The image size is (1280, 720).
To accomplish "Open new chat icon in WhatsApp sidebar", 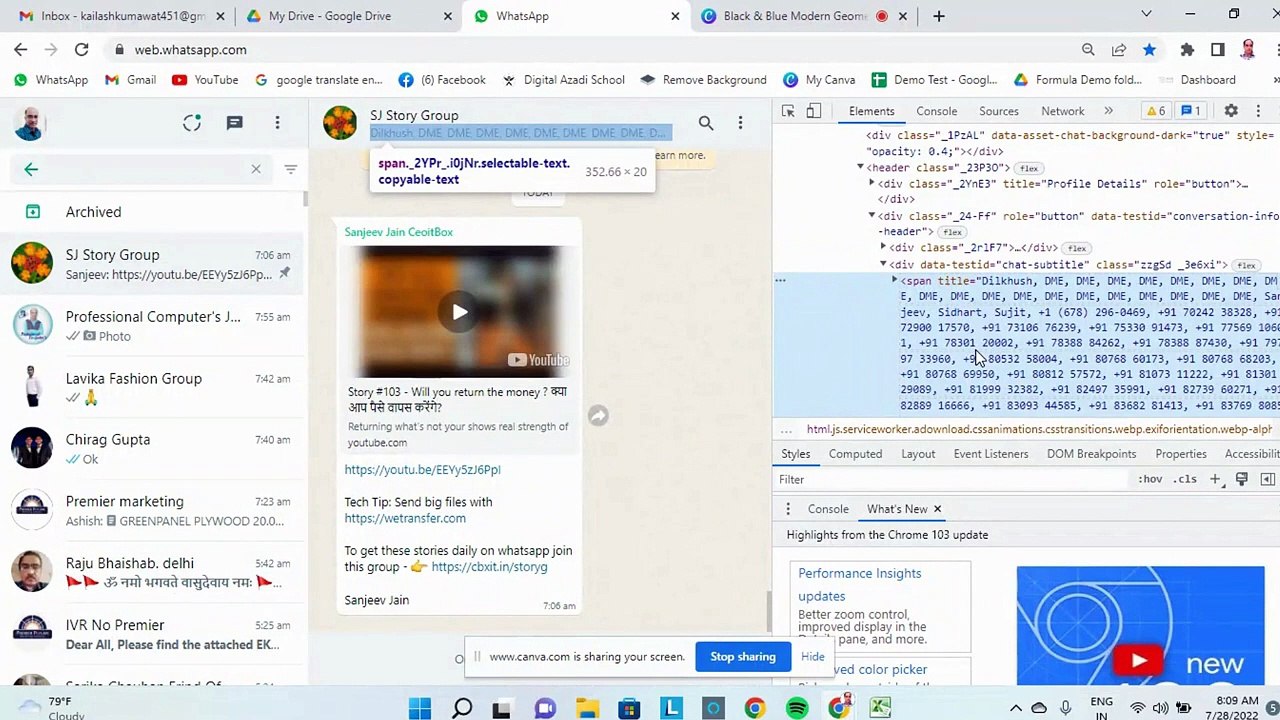I will [235, 123].
